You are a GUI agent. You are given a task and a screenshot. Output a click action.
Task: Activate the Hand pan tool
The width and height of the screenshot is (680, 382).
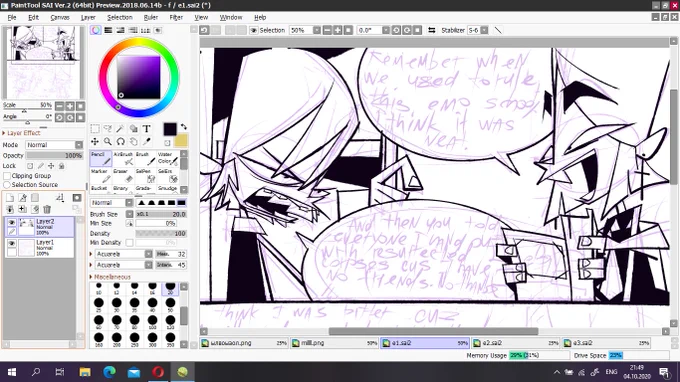pyautogui.click(x=134, y=141)
